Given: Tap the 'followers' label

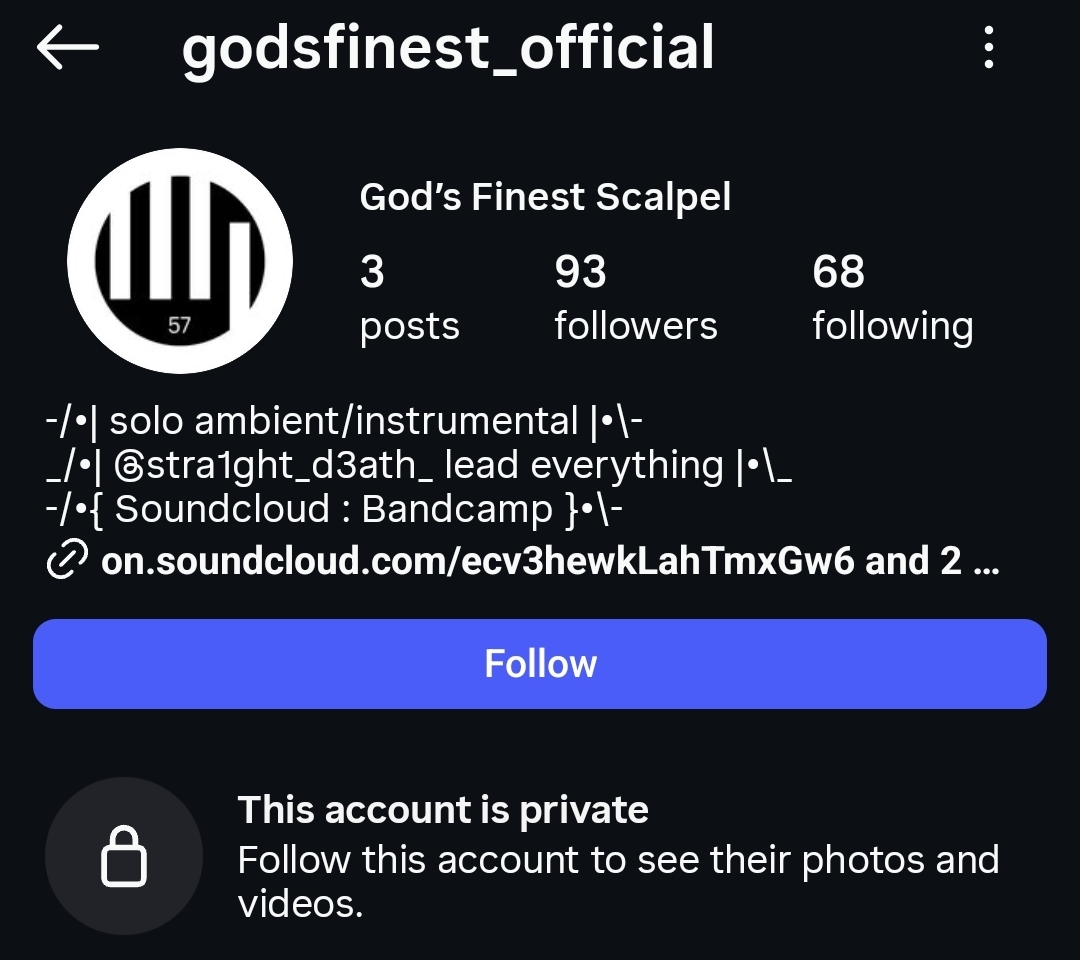Looking at the screenshot, I should click(x=636, y=325).
